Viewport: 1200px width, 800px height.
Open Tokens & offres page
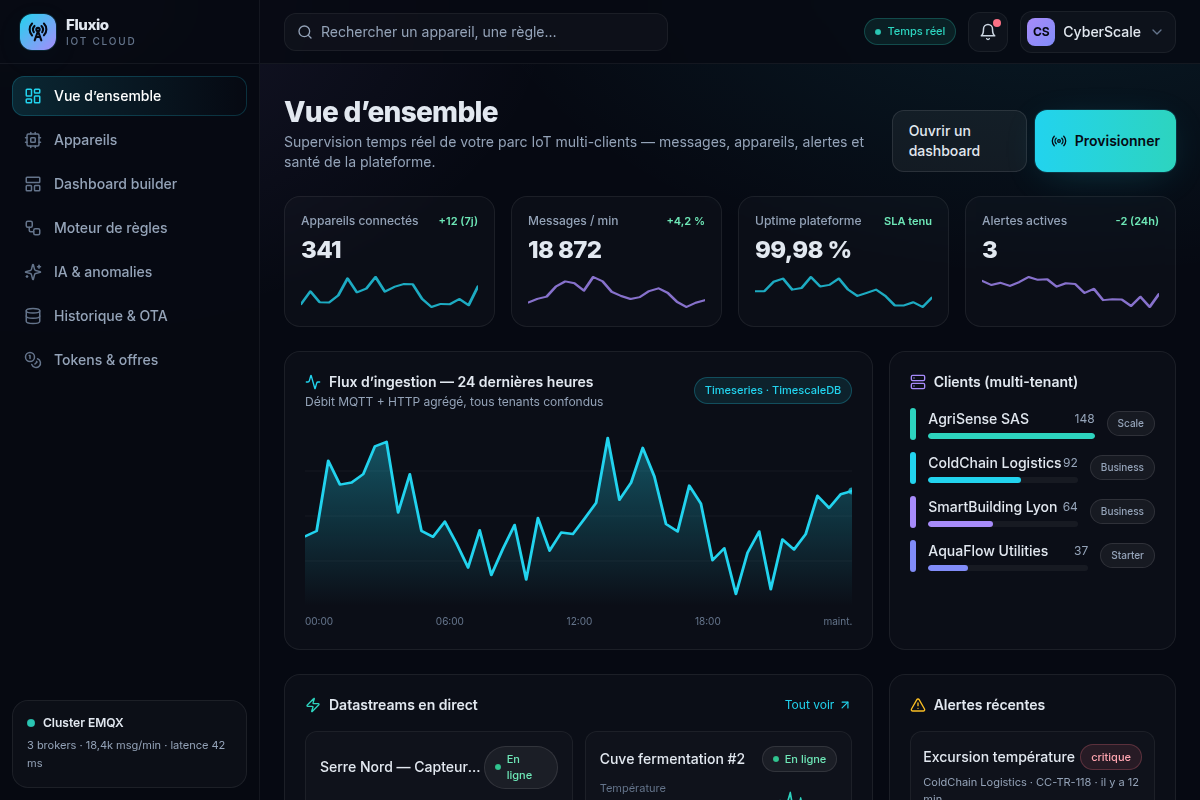pyautogui.click(x=129, y=360)
